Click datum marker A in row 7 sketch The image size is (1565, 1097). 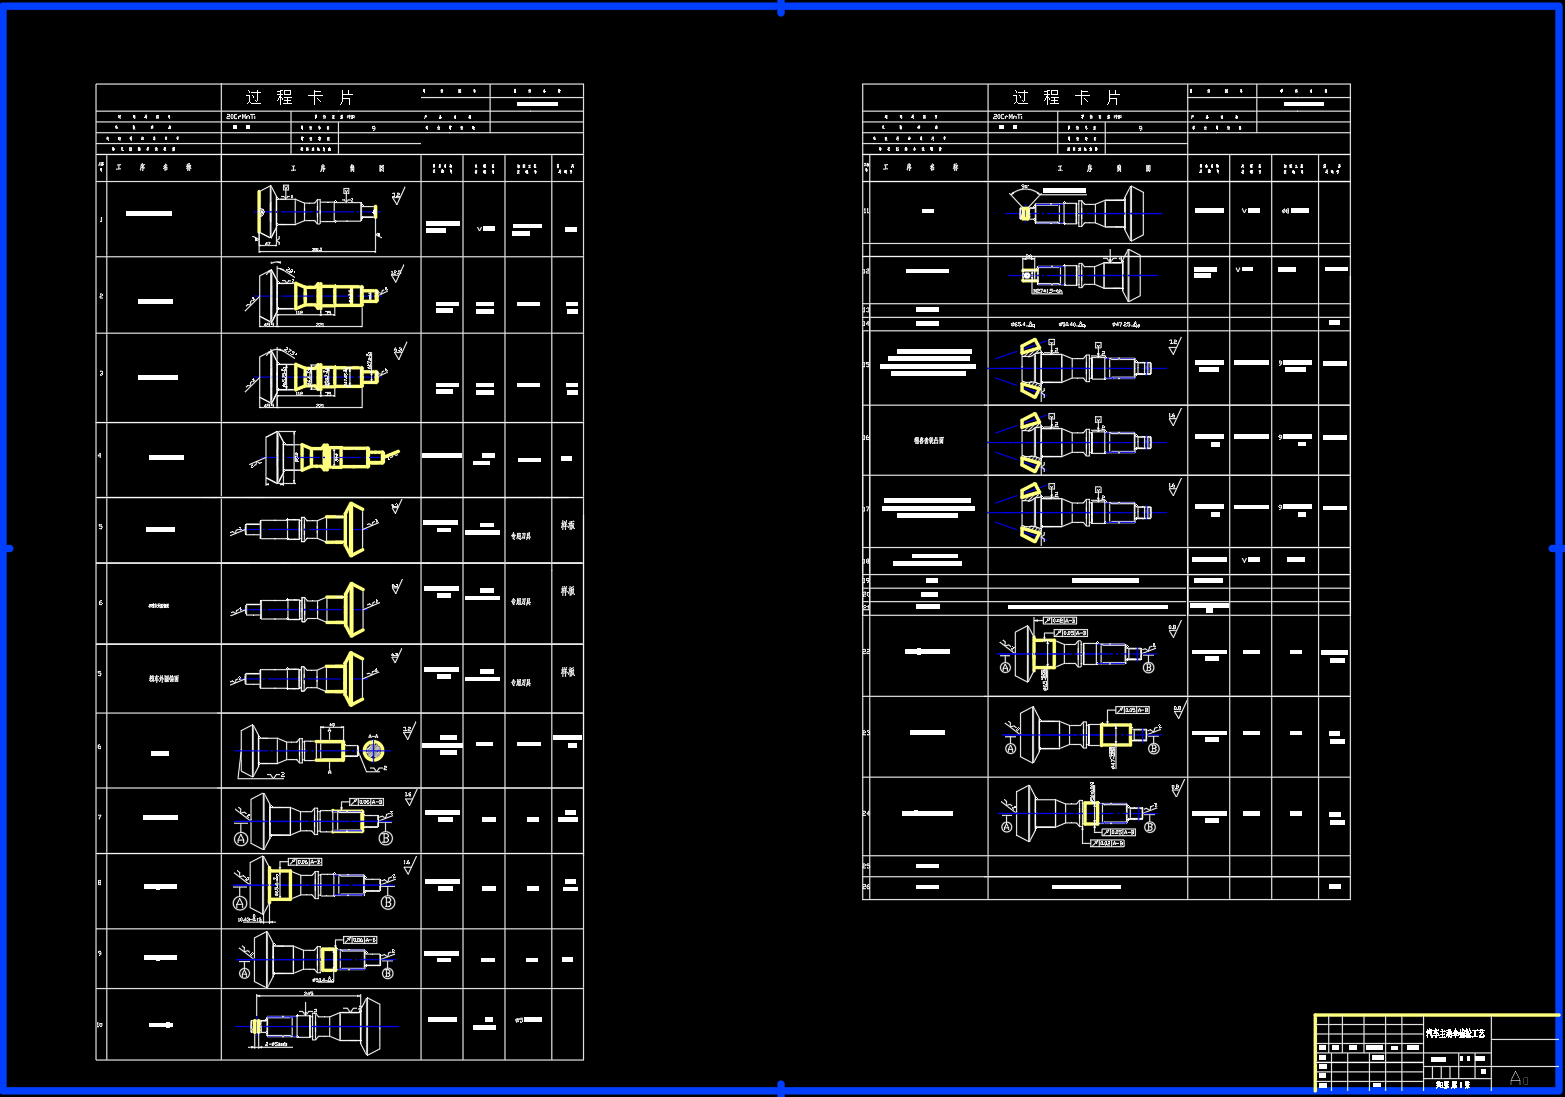(x=241, y=839)
